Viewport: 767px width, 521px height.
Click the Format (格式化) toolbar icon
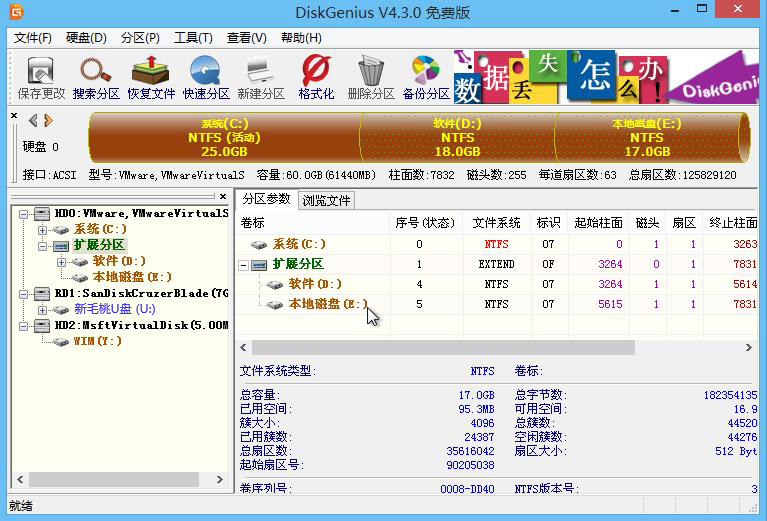[x=316, y=77]
